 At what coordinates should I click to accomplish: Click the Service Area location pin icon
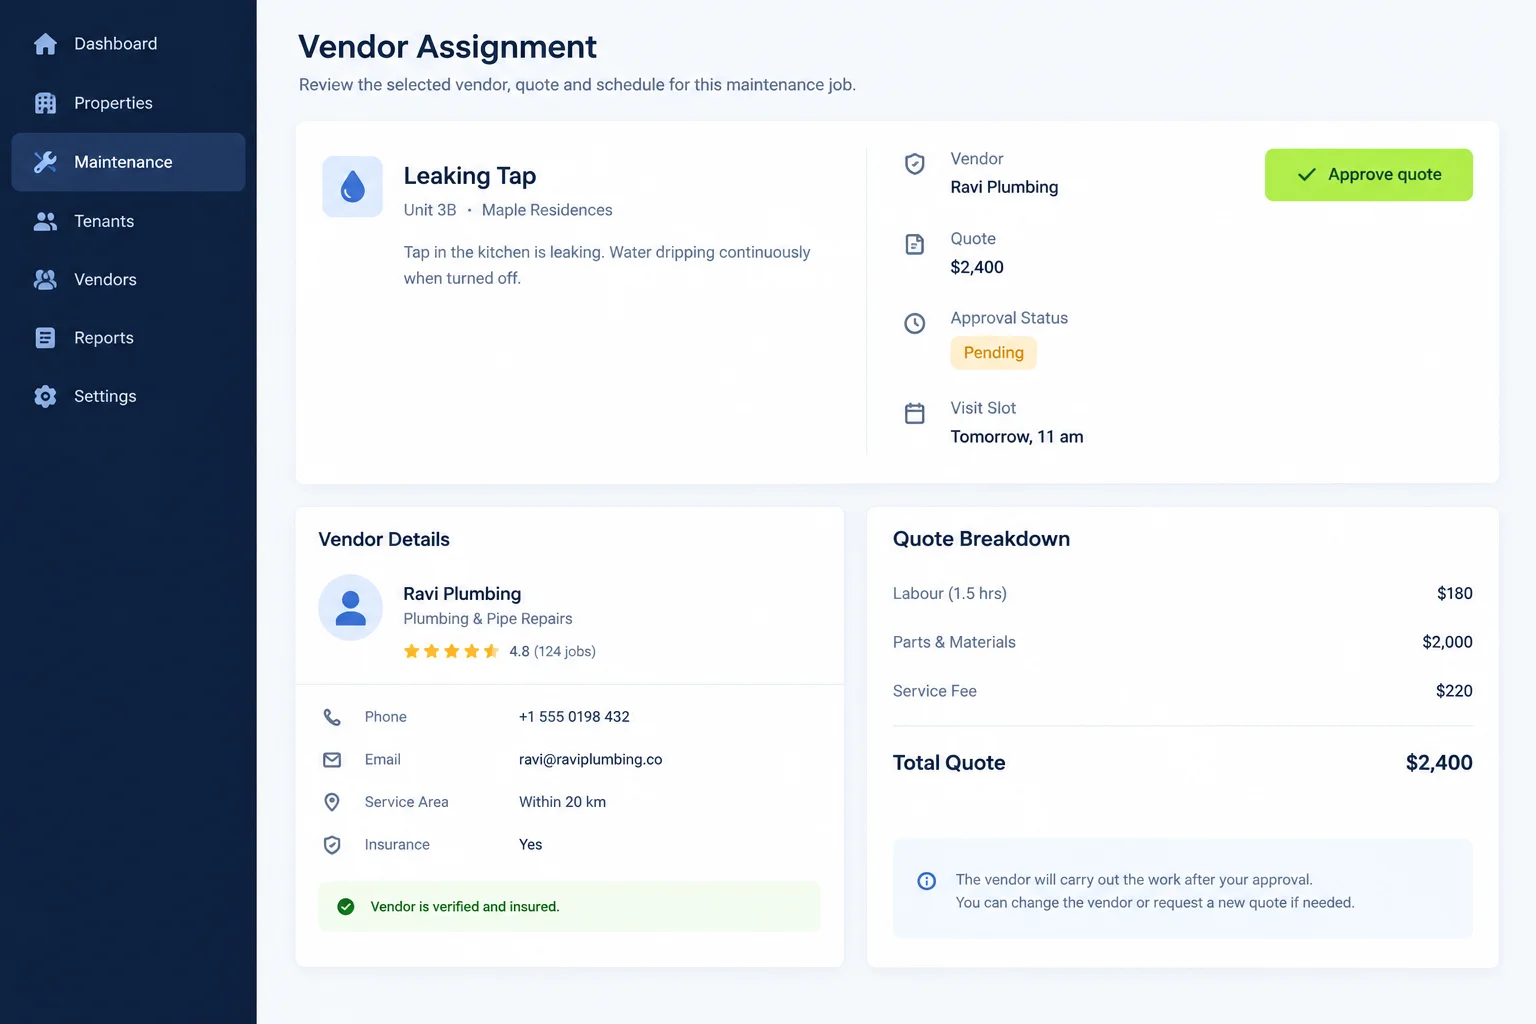[x=332, y=802]
